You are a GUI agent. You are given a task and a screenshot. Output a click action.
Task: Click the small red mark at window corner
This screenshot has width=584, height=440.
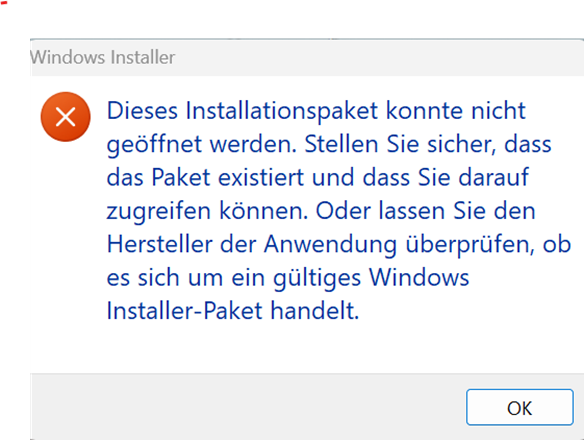coord(4,3)
